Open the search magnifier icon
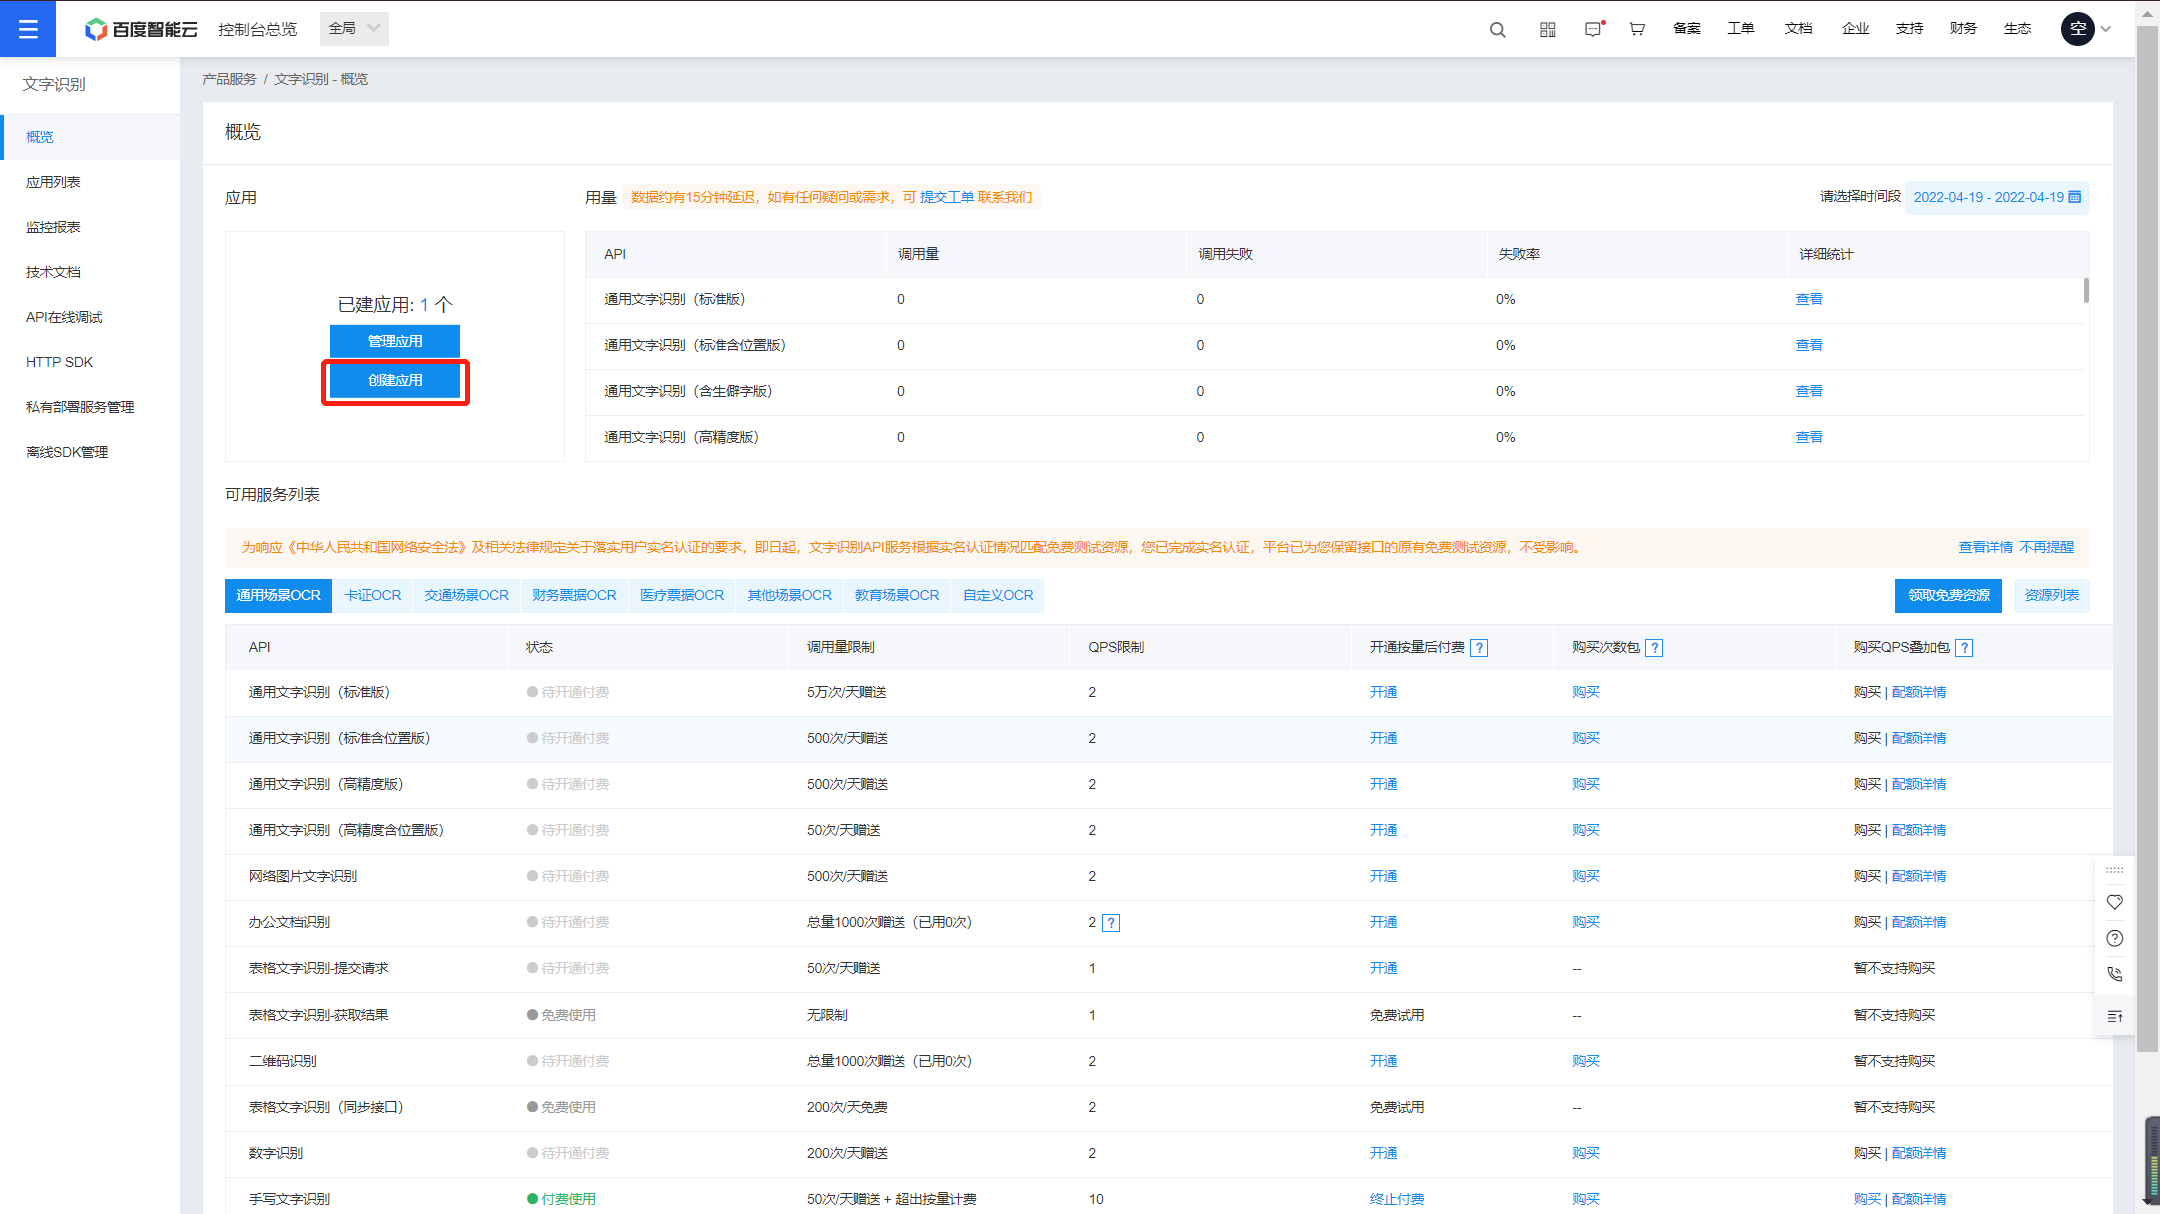This screenshot has height=1214, width=2160. coord(1497,29)
